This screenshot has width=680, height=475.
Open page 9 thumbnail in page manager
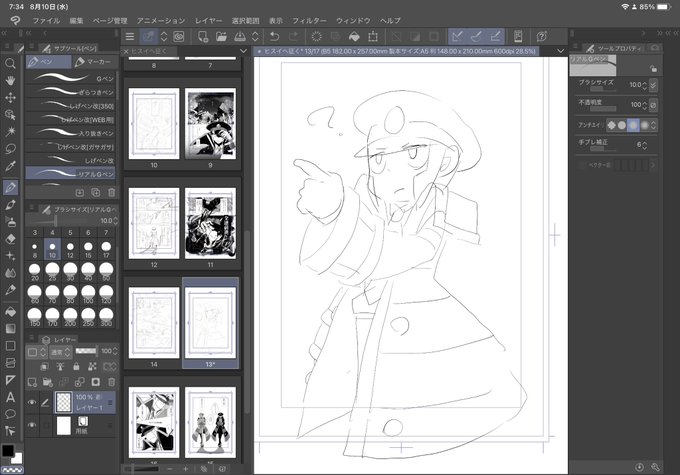click(210, 124)
